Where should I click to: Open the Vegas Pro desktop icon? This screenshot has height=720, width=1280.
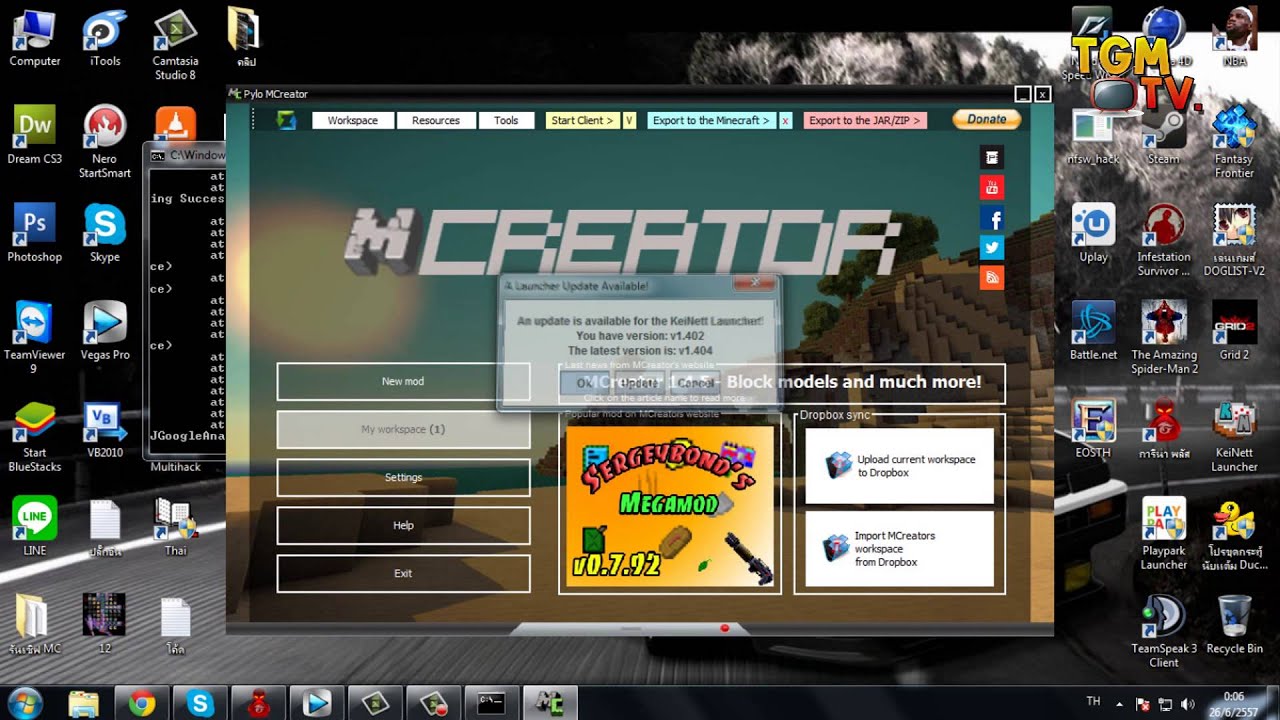[105, 332]
